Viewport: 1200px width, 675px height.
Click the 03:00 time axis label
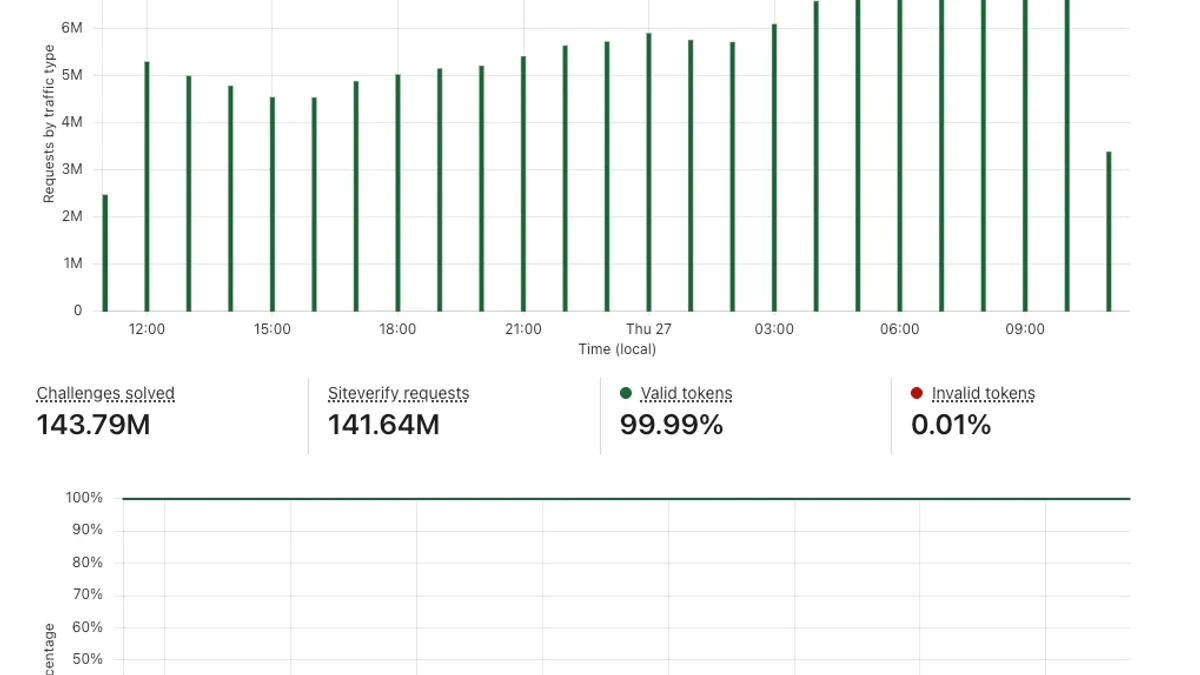774,329
